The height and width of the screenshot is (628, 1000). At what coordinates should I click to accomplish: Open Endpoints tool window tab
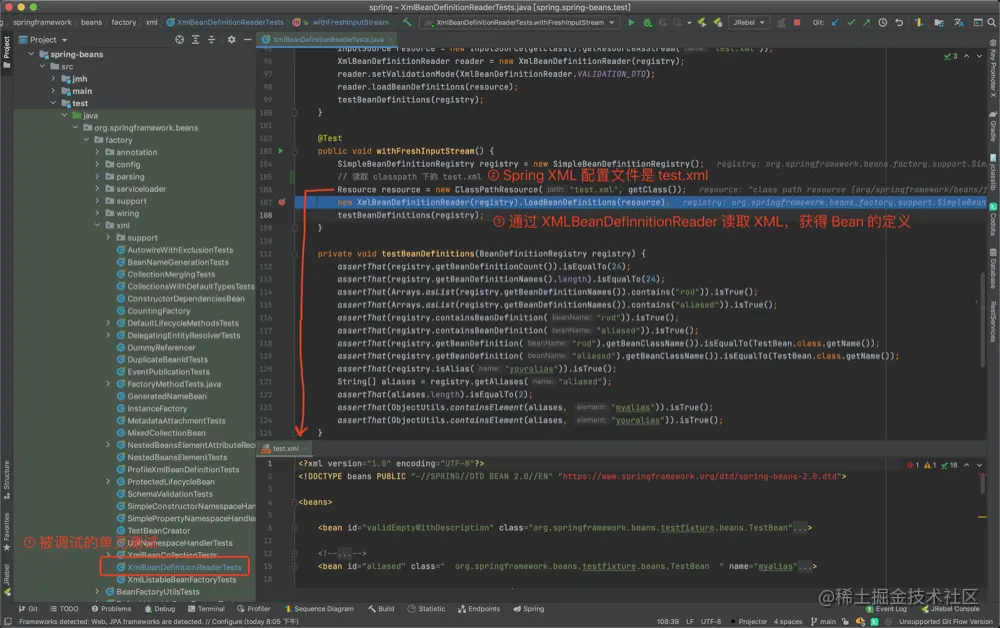click(x=479, y=609)
